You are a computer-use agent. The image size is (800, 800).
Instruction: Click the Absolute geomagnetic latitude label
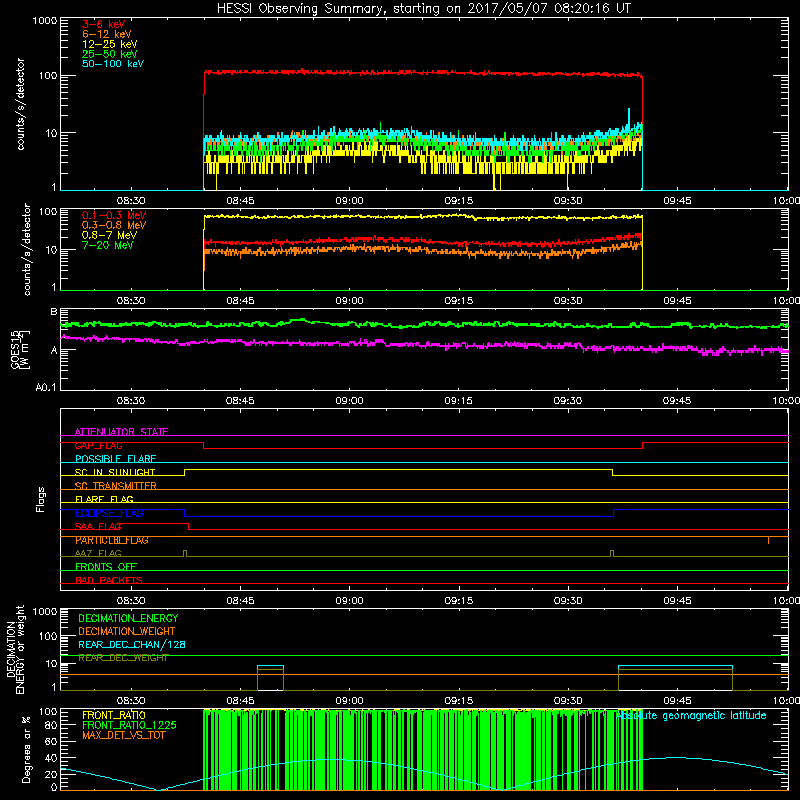691,715
